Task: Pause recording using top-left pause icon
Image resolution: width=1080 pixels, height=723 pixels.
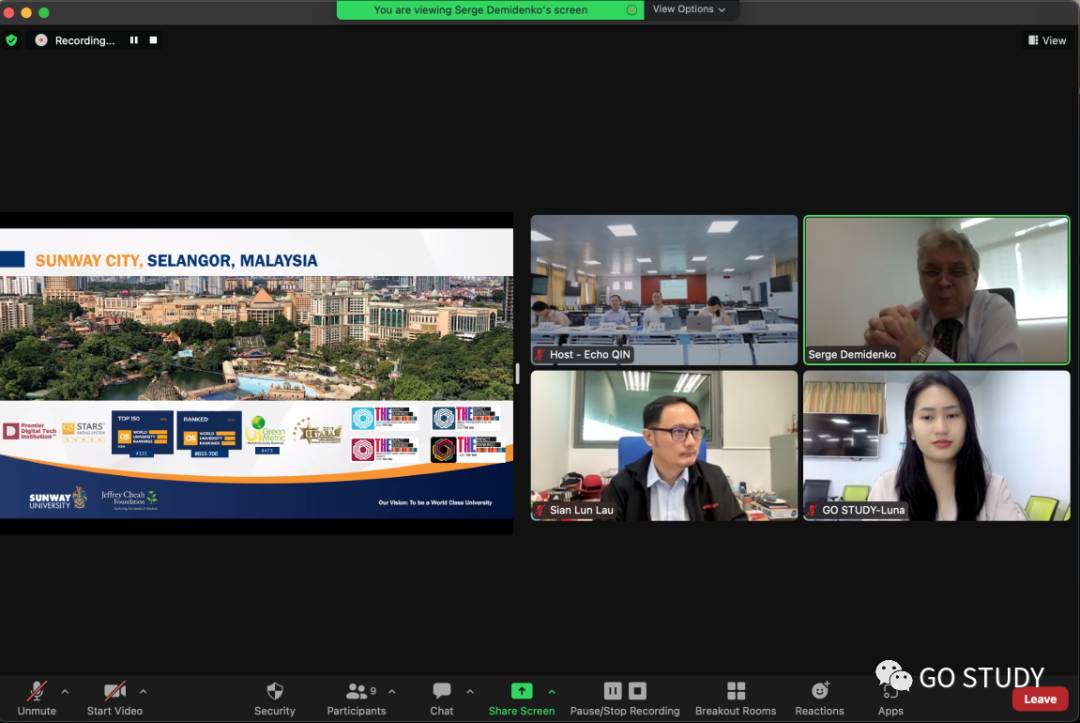Action: coord(134,40)
